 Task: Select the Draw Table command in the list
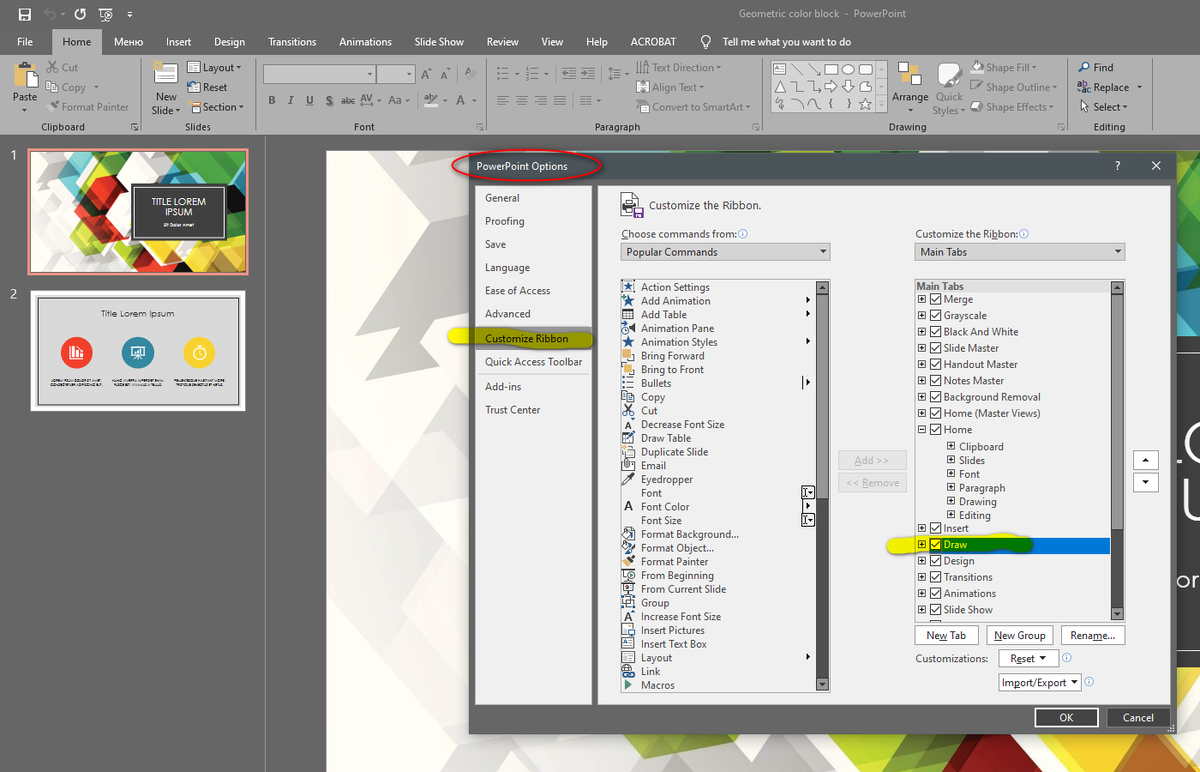(x=666, y=438)
